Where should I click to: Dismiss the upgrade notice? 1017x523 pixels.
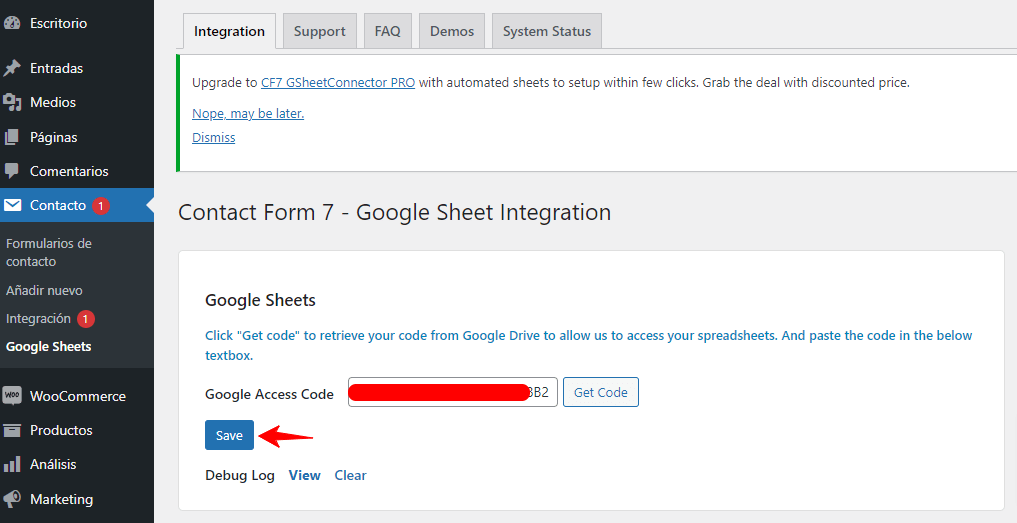pos(213,138)
